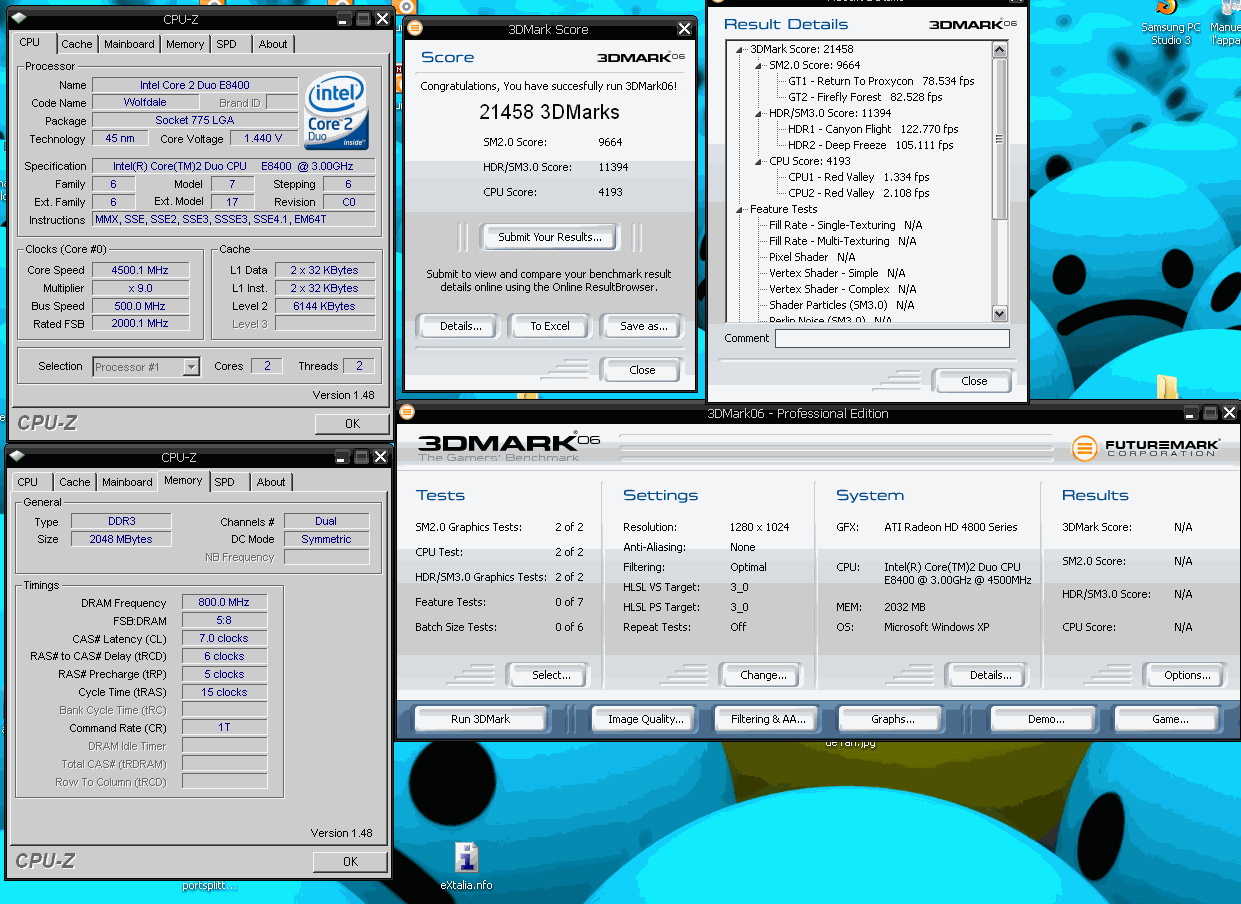Open the Memory tab in the processor CPU-Z window
1241x904 pixels.
click(185, 44)
